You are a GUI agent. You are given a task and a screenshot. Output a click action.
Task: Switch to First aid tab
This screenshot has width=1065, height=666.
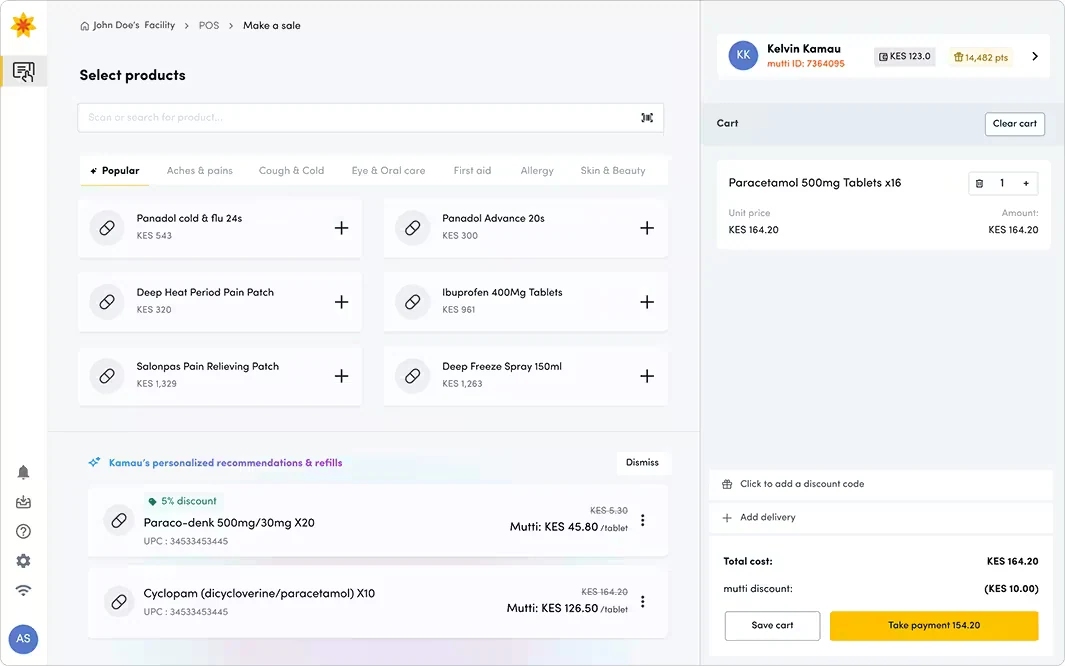coord(472,170)
